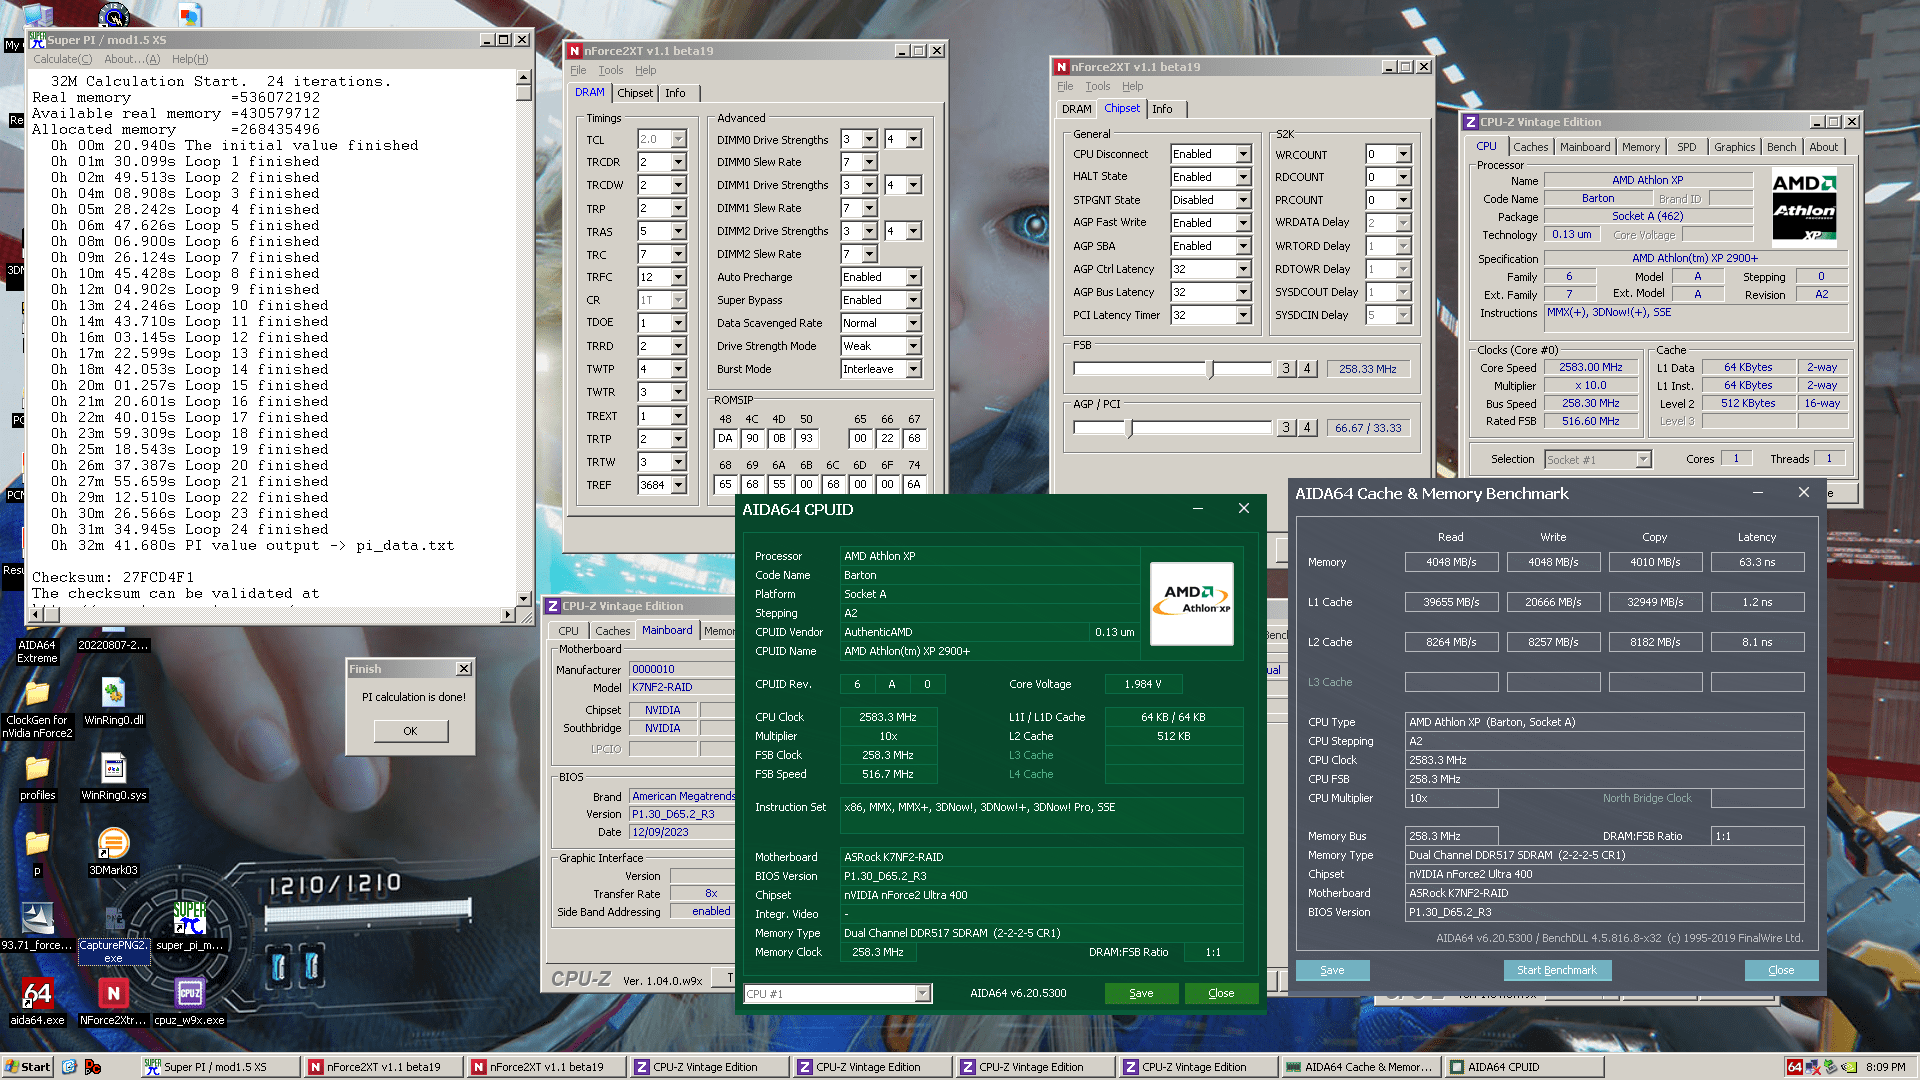Open the Tools menu in nForce2XT DRAM window
The height and width of the screenshot is (1080, 1920).
(610, 70)
